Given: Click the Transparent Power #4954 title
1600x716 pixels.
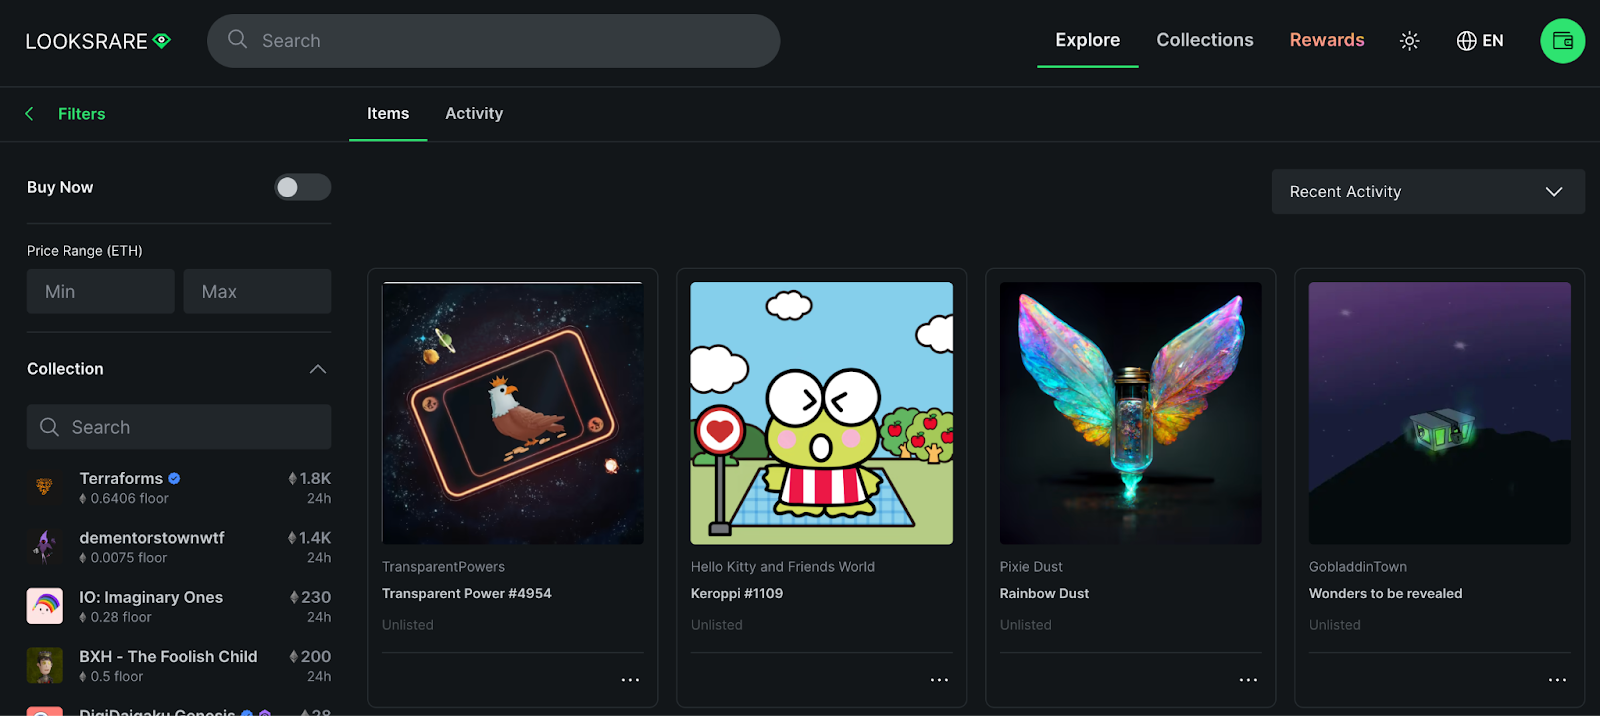Looking at the screenshot, I should (x=467, y=593).
